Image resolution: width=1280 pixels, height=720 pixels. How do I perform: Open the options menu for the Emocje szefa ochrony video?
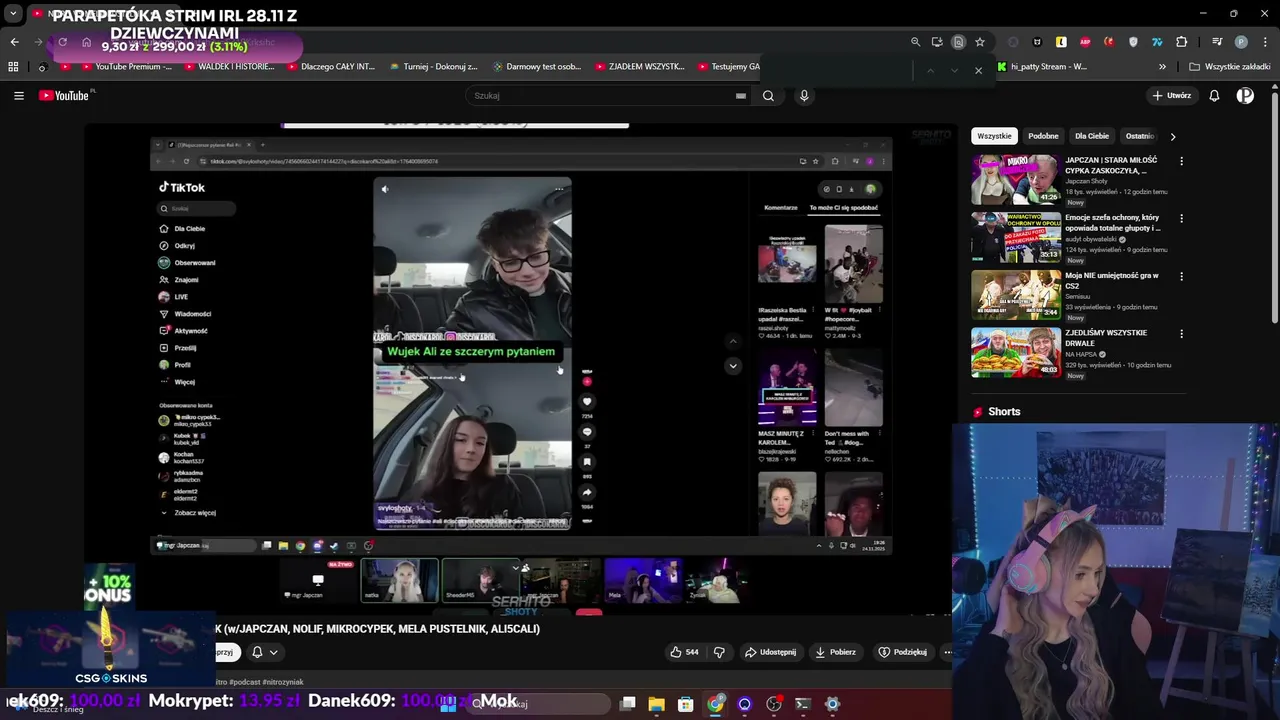pyautogui.click(x=1181, y=218)
